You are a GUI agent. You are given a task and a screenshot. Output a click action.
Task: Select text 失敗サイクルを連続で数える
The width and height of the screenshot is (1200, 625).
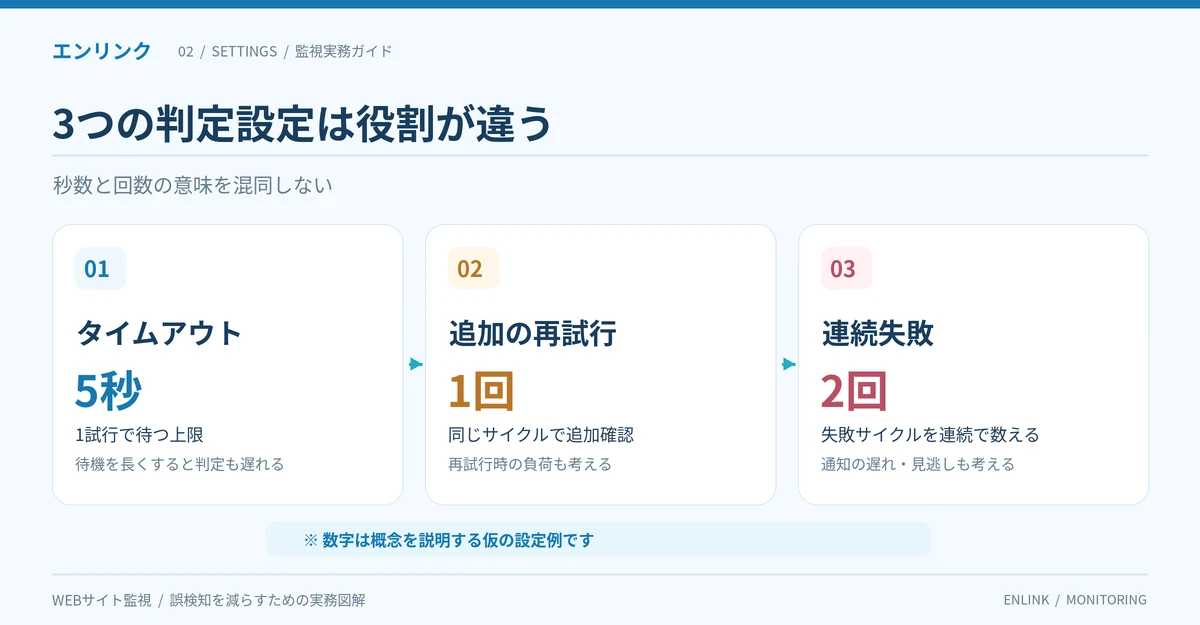click(930, 434)
